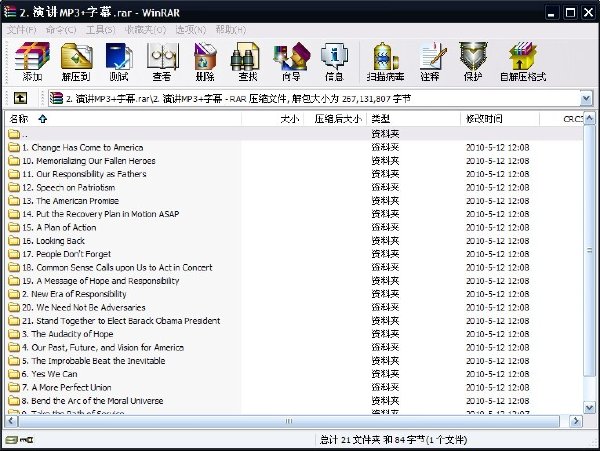Image resolution: width=600 pixels, height=451 pixels.
Task: Select '14. Put the Recovery Plan in Motion ASAP'
Action: pos(101,214)
